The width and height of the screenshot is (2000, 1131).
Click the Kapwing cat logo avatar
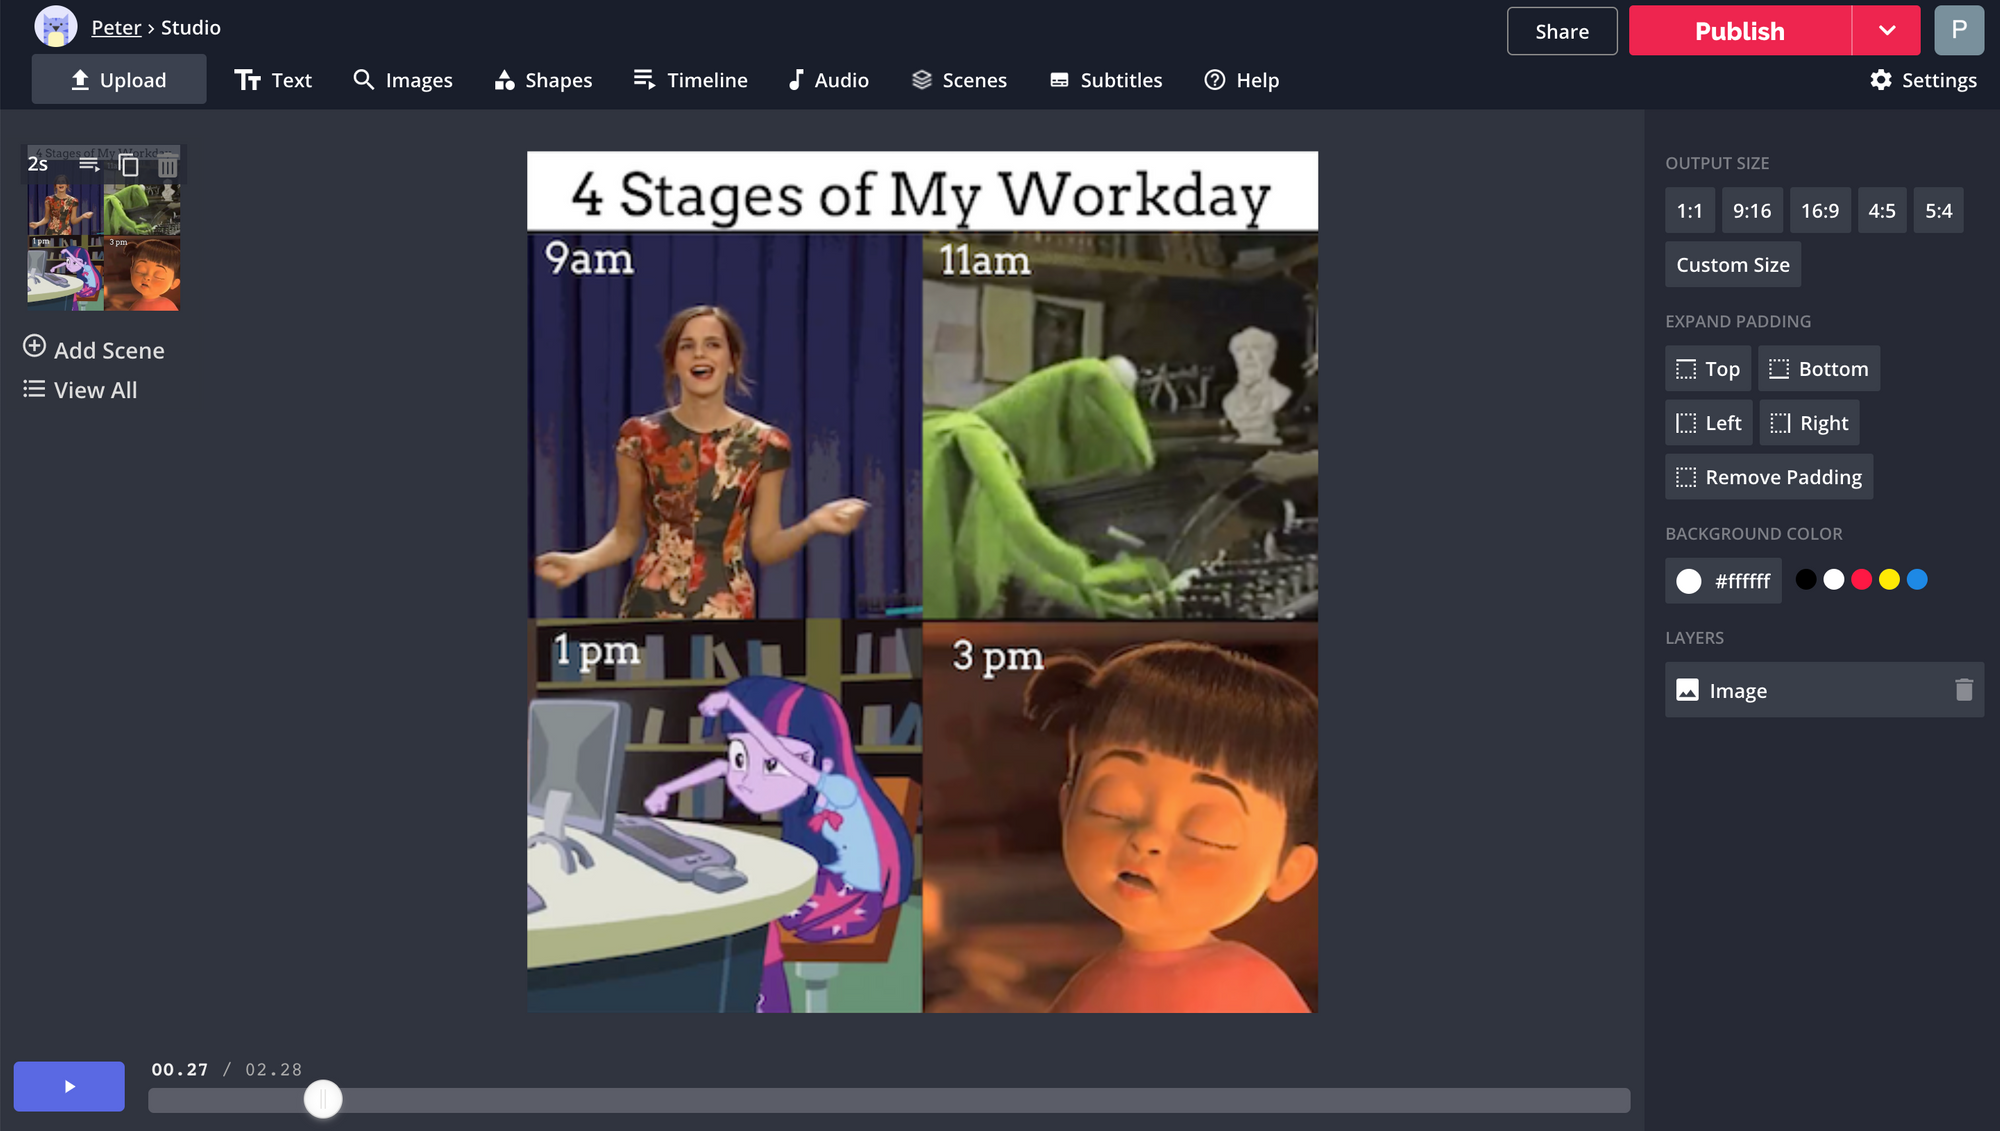pyautogui.click(x=55, y=27)
